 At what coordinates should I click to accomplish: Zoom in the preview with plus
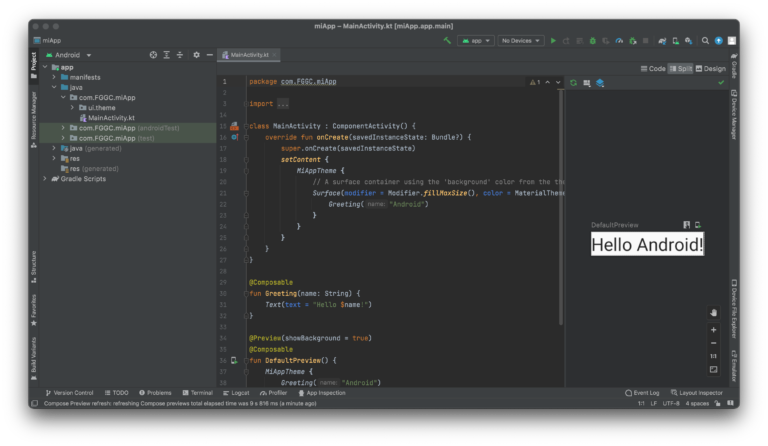click(714, 330)
